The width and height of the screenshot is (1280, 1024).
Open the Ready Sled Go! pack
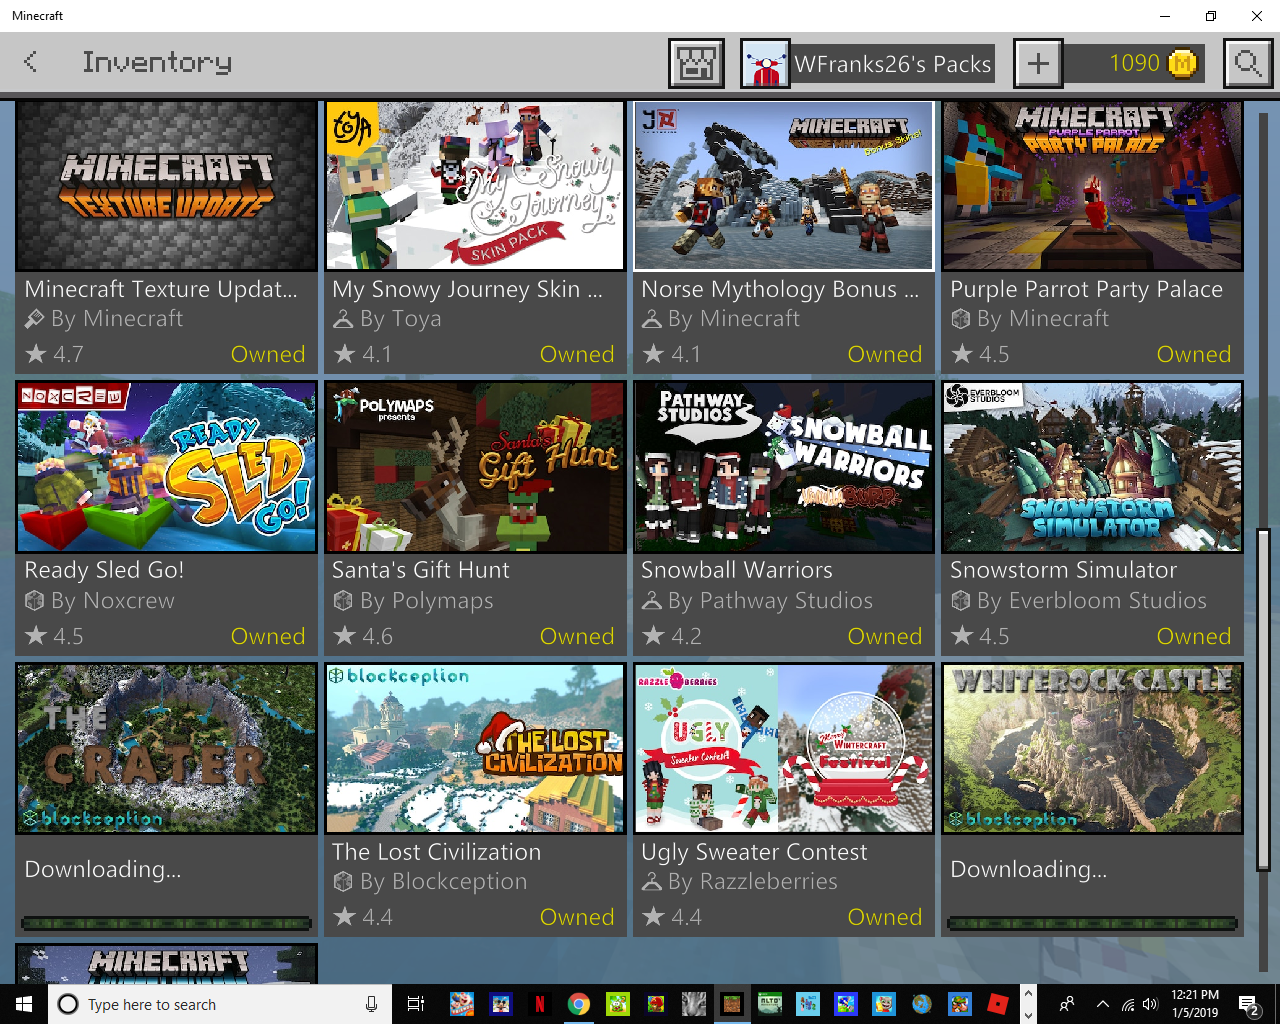[166, 468]
